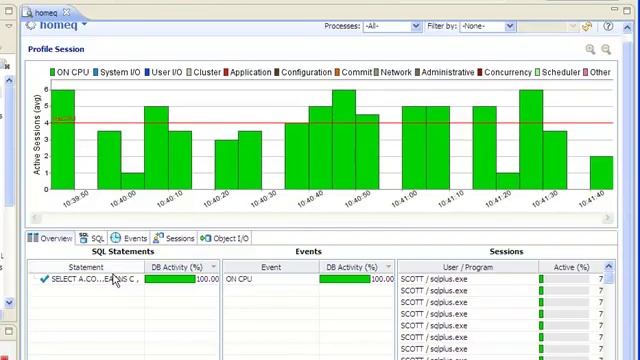Expand the Processes combo box
This screenshot has height=360, width=640.
click(x=416, y=27)
